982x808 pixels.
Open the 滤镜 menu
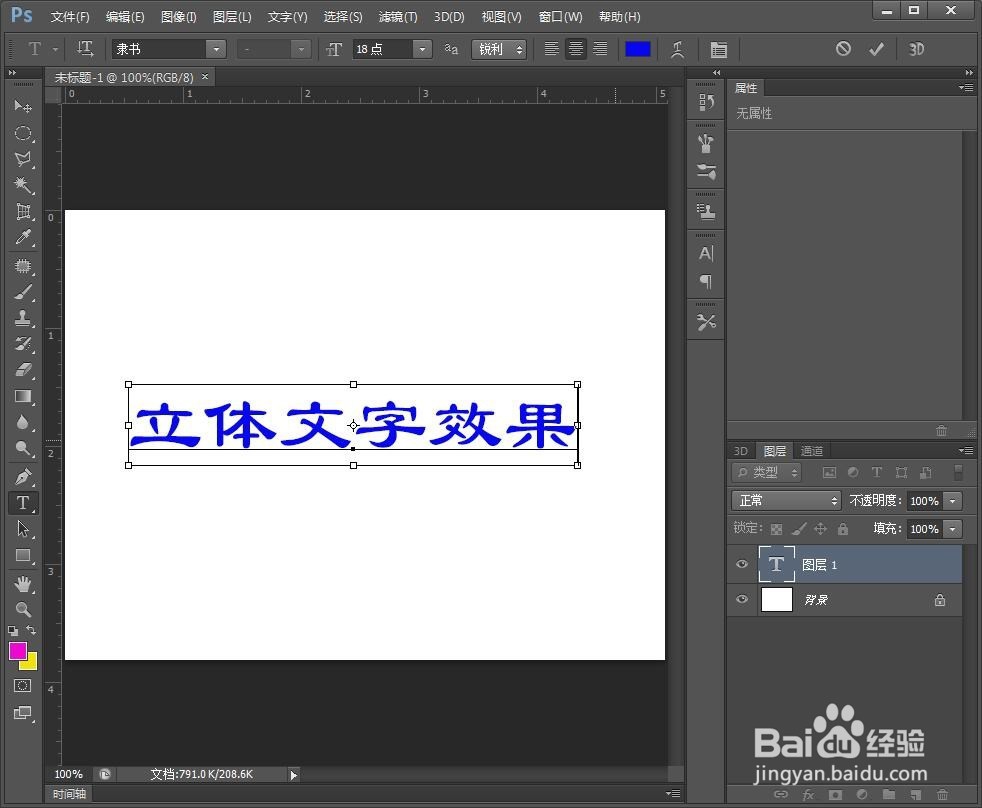(397, 16)
